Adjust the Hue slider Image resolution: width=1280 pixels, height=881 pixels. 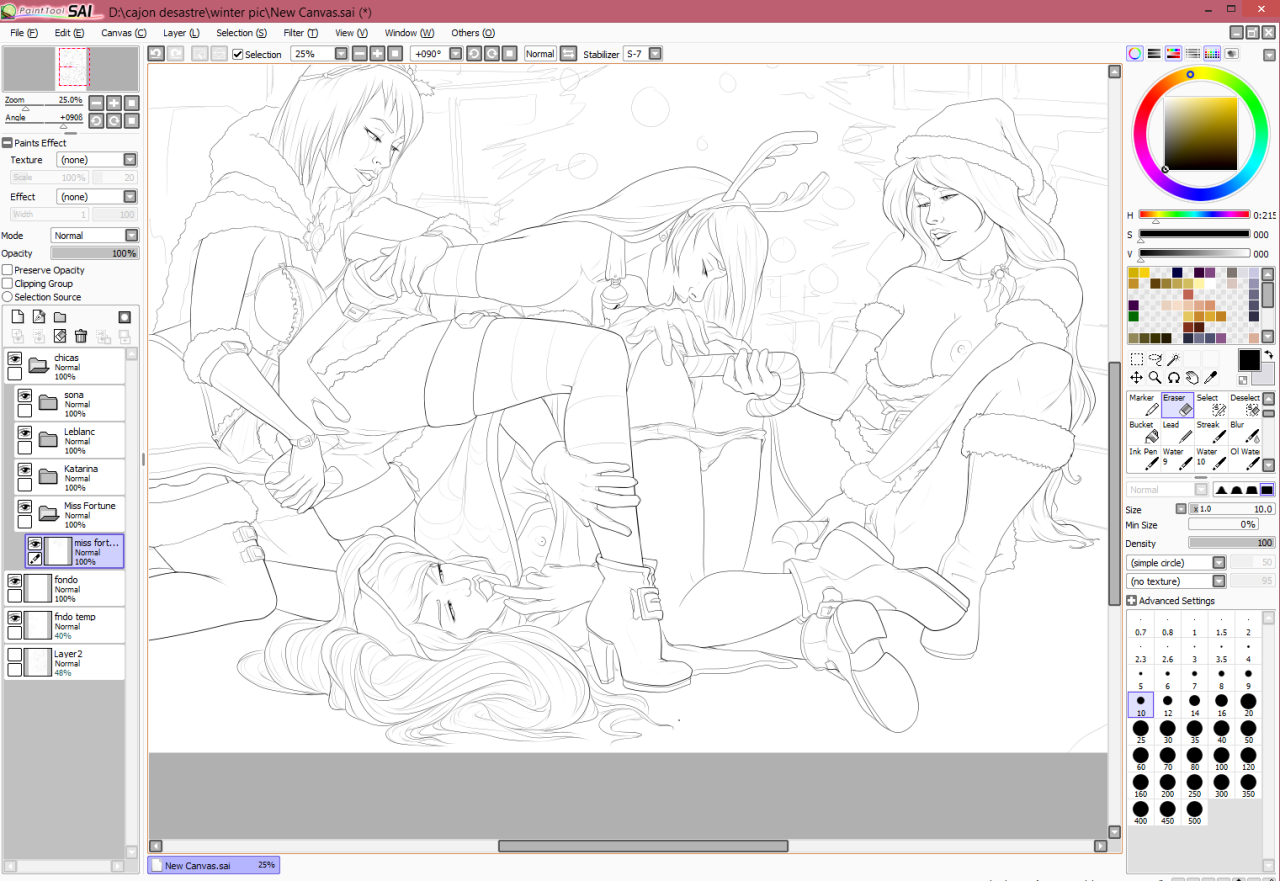[x=1194, y=215]
